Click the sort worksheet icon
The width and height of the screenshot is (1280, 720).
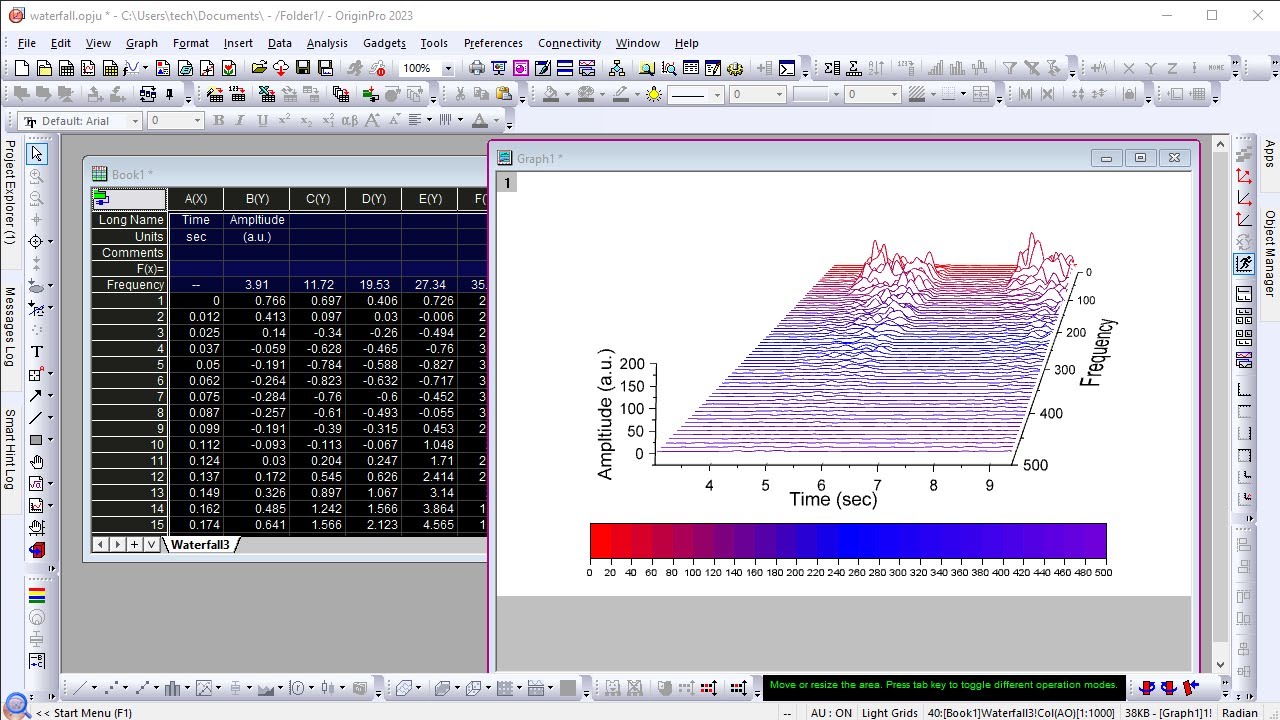876,68
